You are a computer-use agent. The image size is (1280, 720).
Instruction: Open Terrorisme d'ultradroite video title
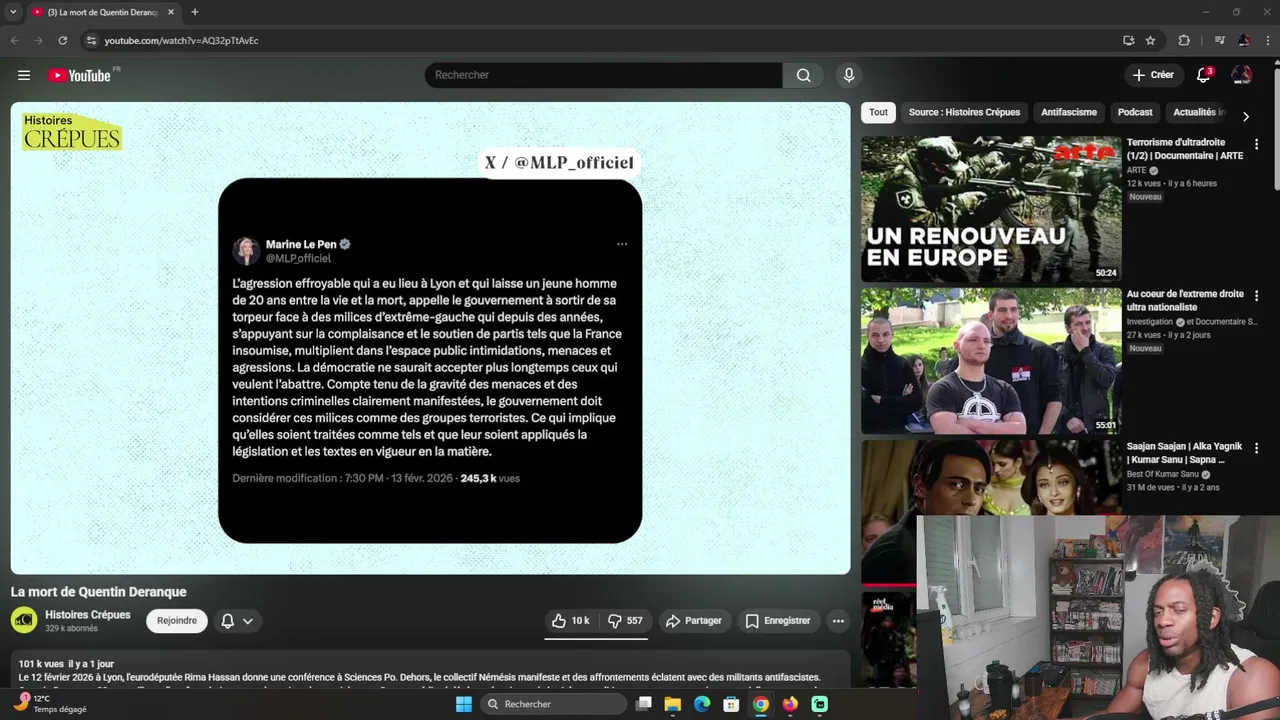point(1185,149)
